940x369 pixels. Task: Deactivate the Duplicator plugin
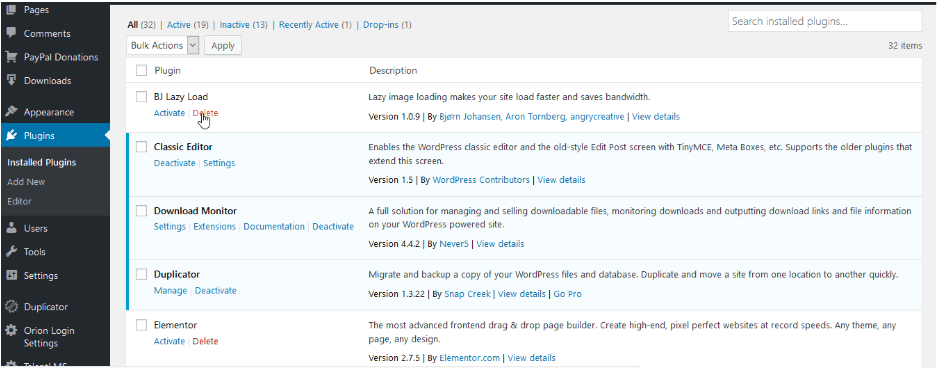click(216, 291)
